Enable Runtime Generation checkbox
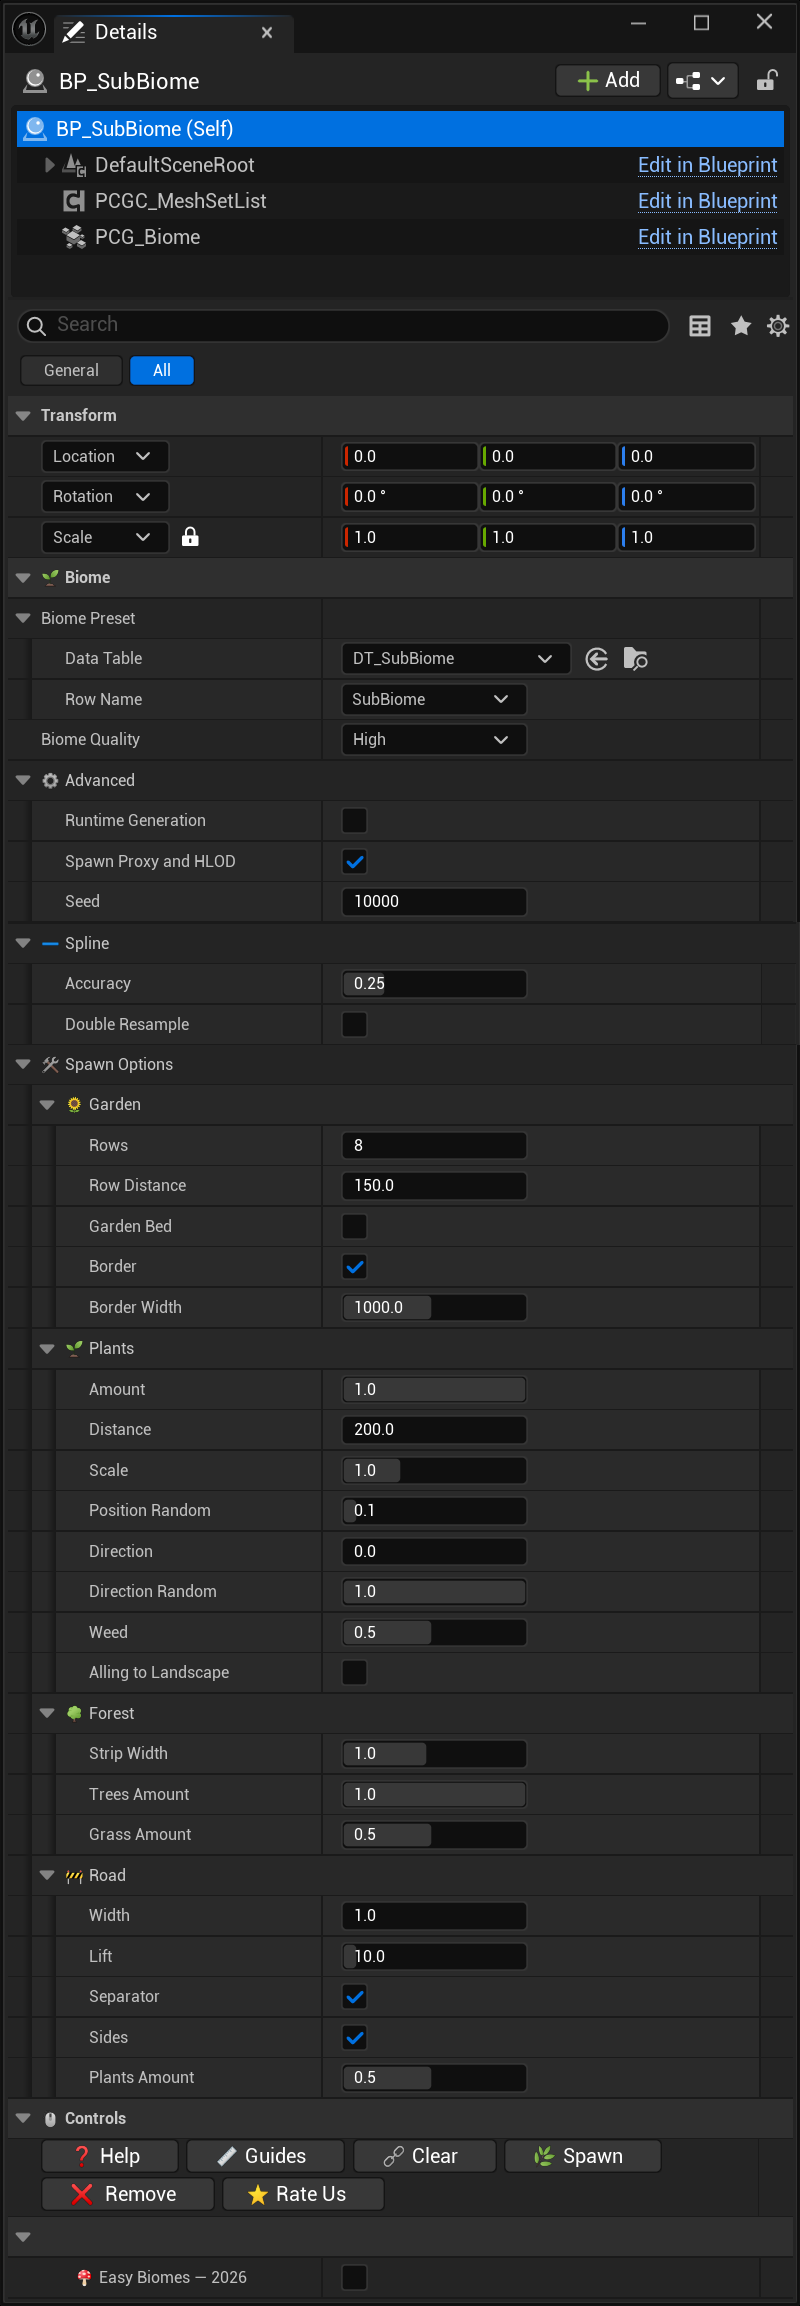 pyautogui.click(x=354, y=820)
